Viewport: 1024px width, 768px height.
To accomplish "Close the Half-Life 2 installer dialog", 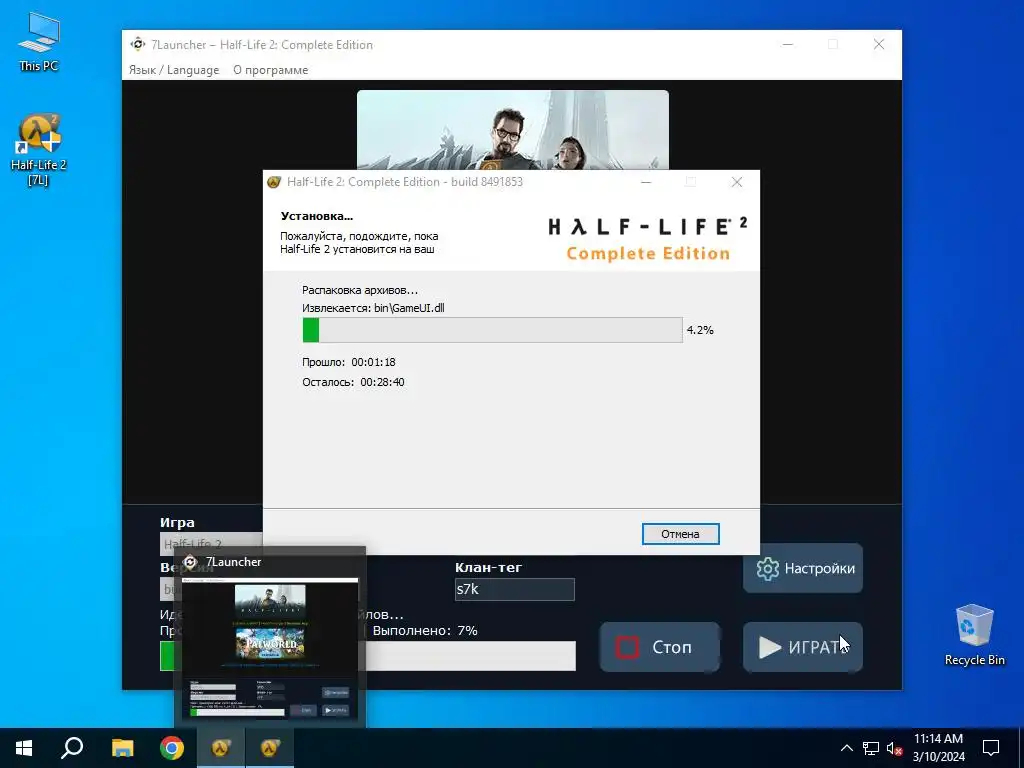I will (x=737, y=182).
